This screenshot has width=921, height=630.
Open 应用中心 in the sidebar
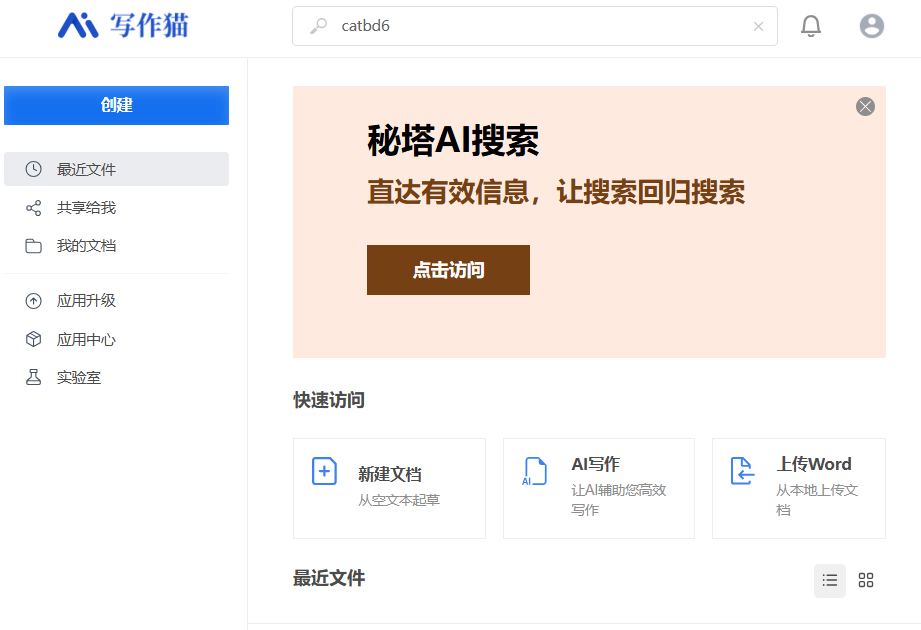point(116,339)
